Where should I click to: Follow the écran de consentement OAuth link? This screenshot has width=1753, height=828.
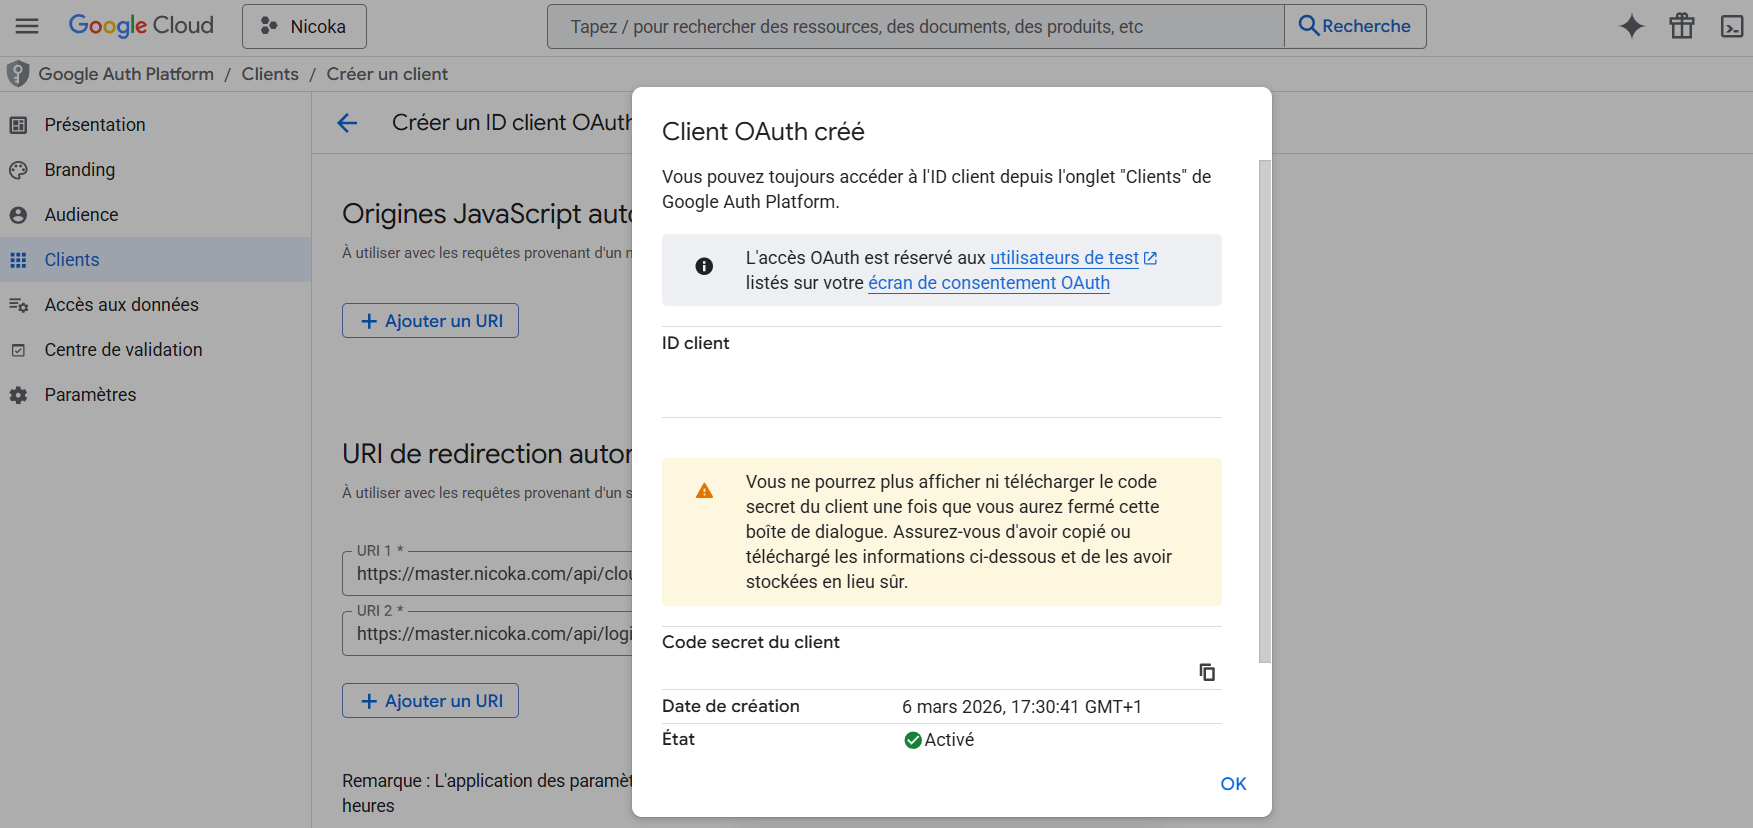[x=988, y=283]
